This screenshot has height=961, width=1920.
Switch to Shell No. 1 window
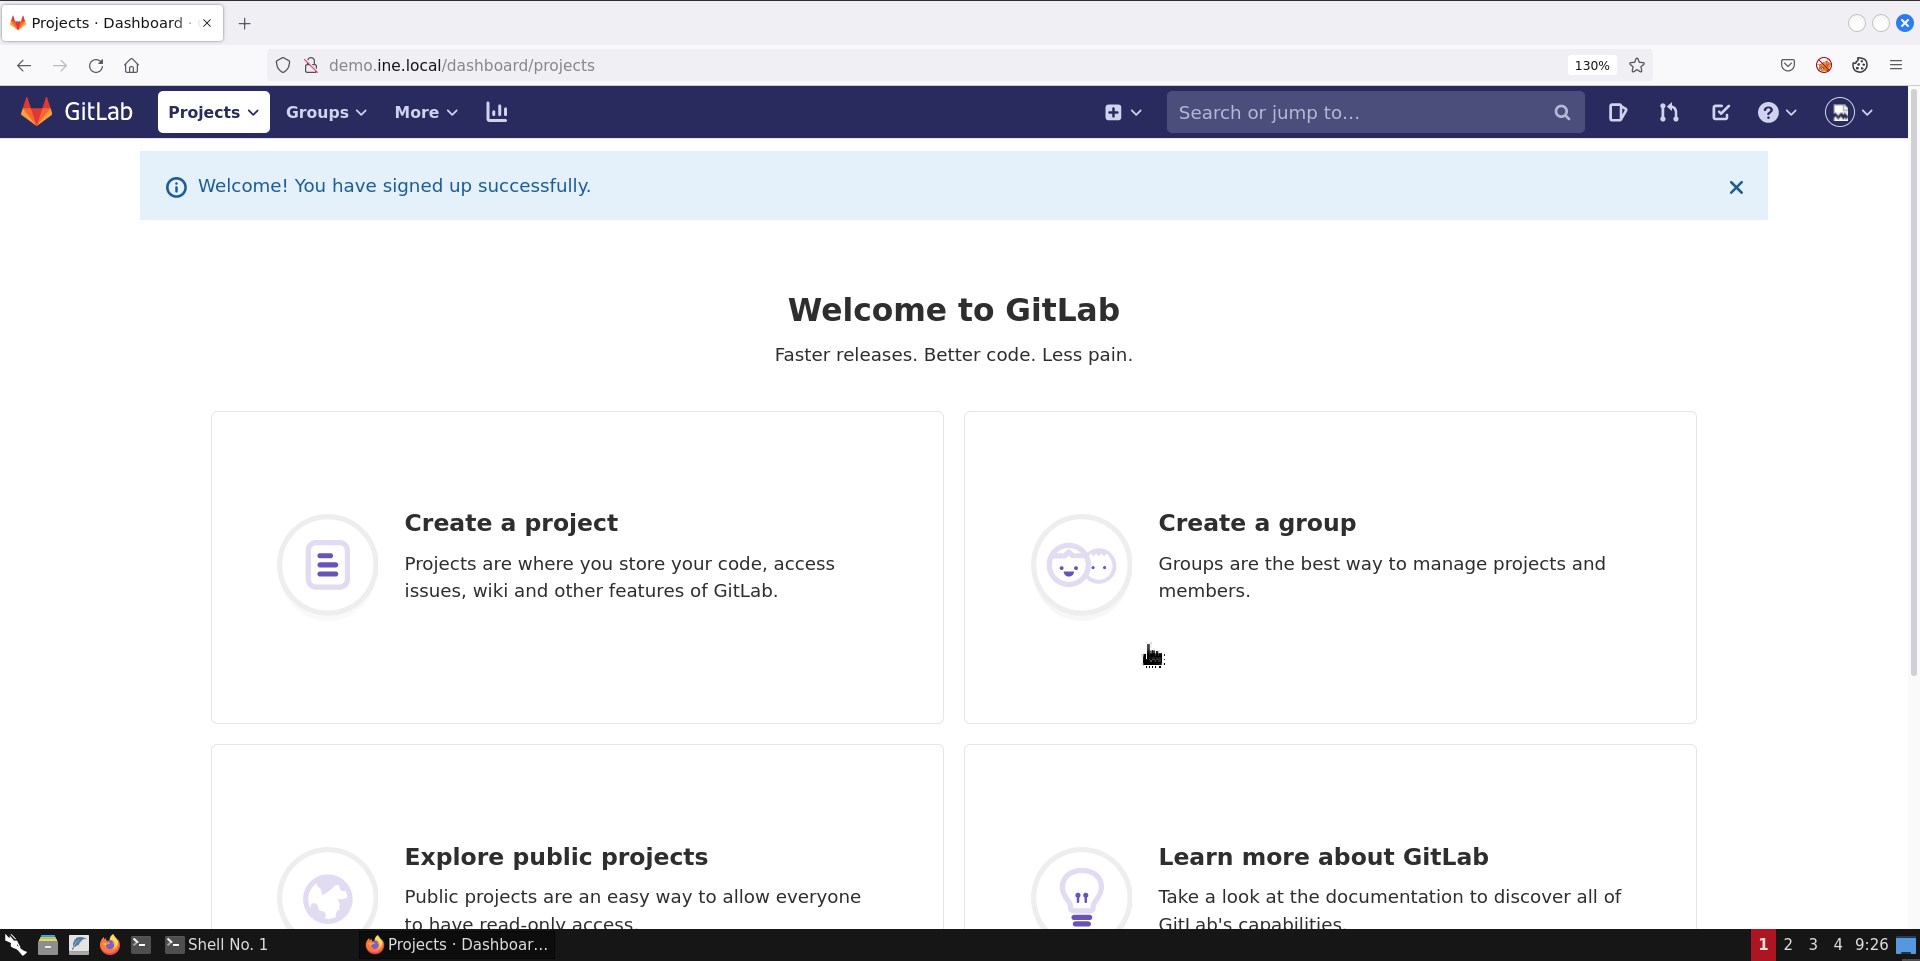pos(217,945)
